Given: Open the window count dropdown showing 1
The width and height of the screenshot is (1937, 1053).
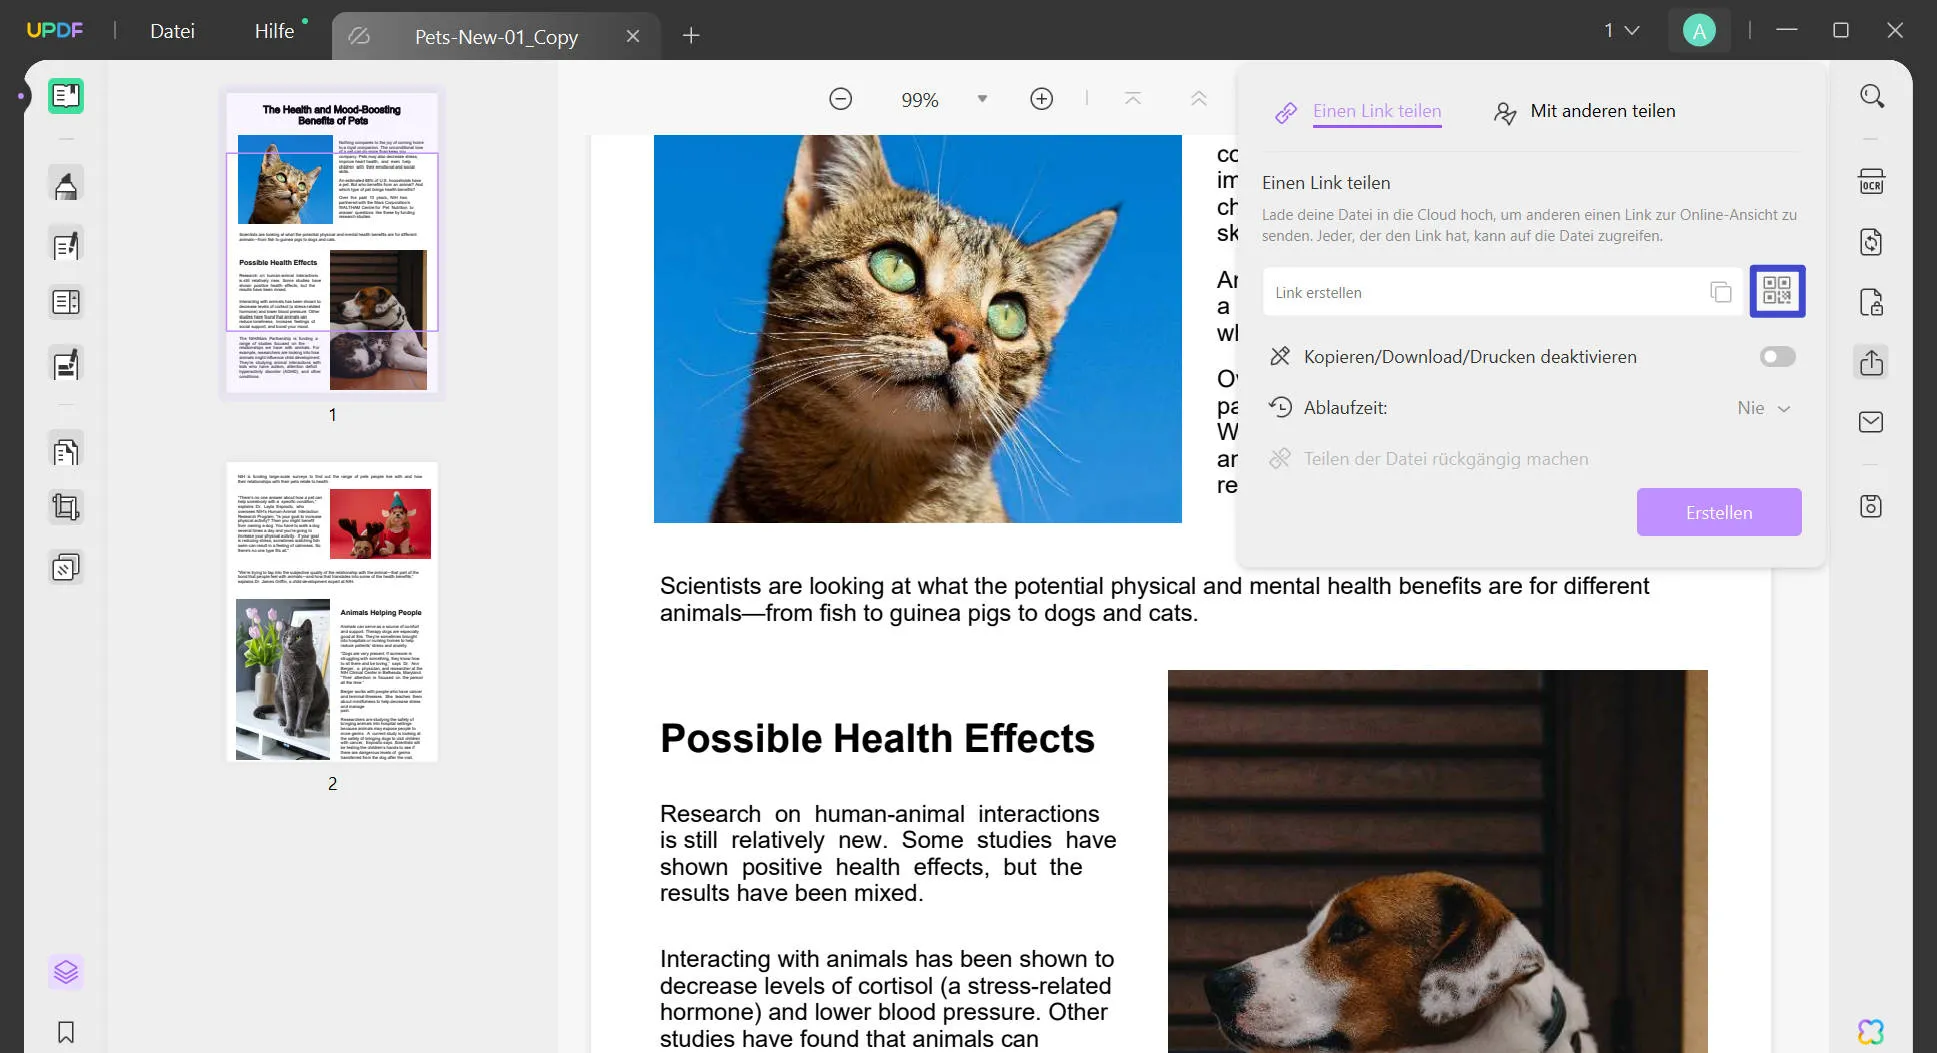Looking at the screenshot, I should [1621, 31].
